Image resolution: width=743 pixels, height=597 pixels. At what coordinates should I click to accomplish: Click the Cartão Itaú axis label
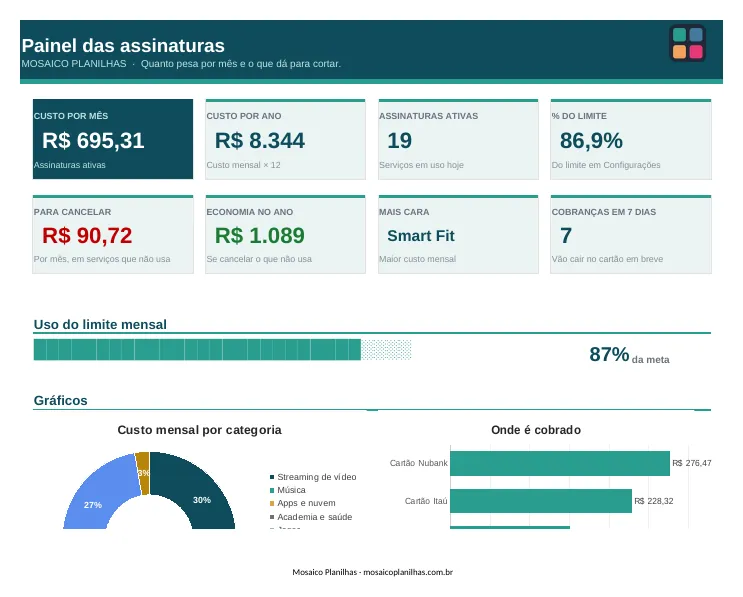[426, 501]
